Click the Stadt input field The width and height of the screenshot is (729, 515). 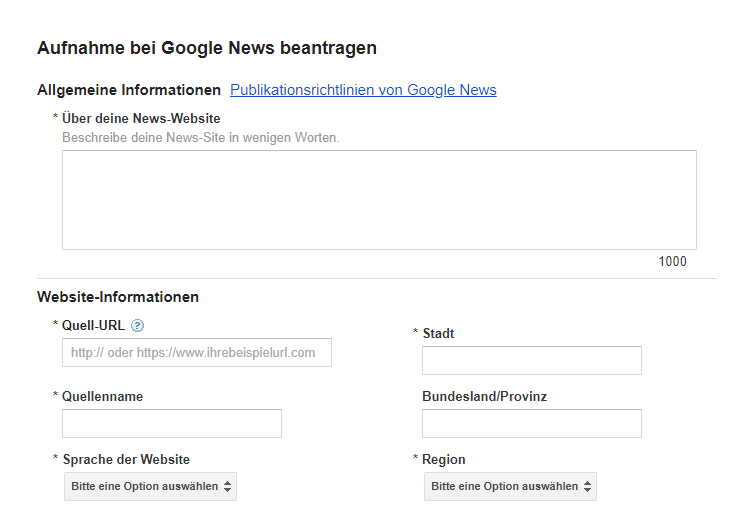click(532, 360)
